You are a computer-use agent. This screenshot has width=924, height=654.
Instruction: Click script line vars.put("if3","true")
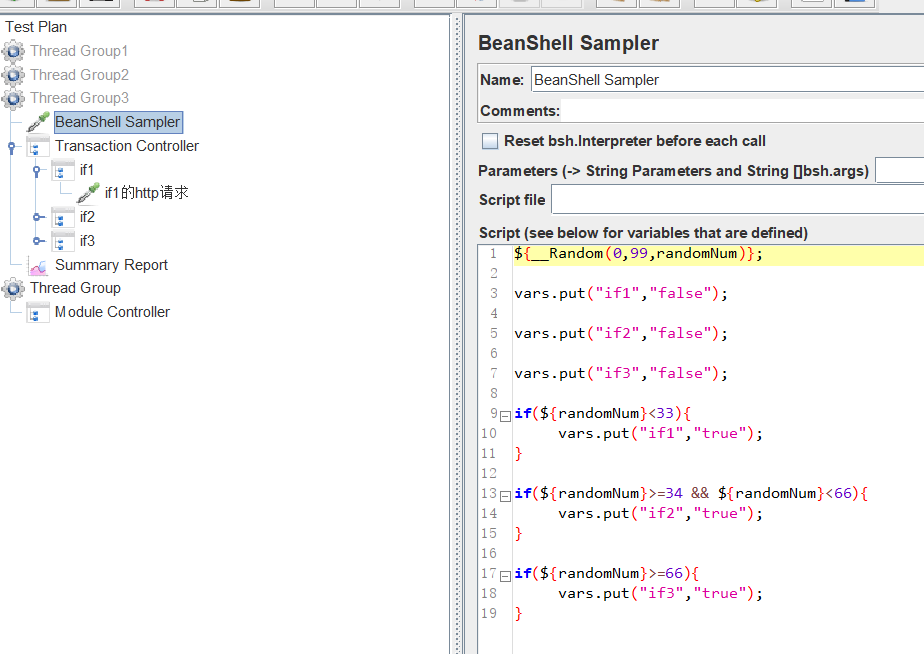pyautogui.click(x=660, y=594)
